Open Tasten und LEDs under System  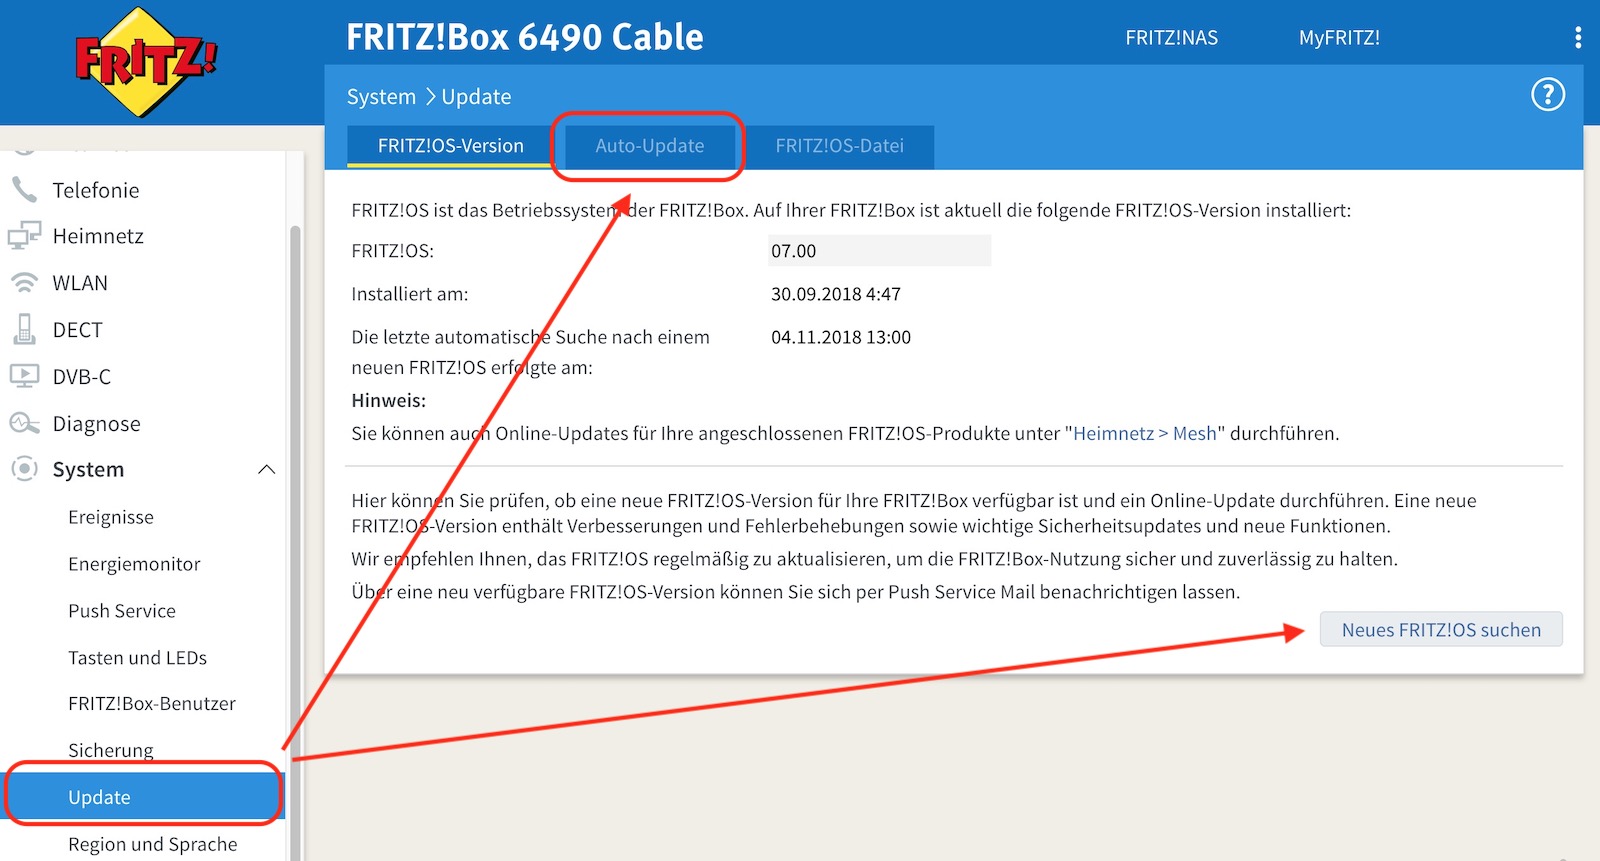click(x=137, y=658)
